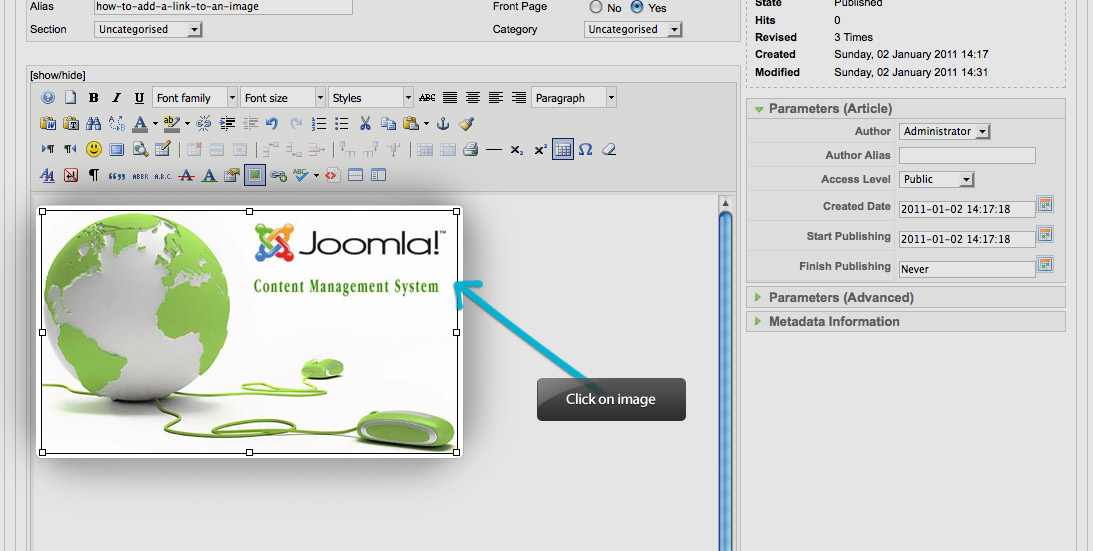Open the Category dropdown
The image size is (1093, 551).
click(x=633, y=29)
